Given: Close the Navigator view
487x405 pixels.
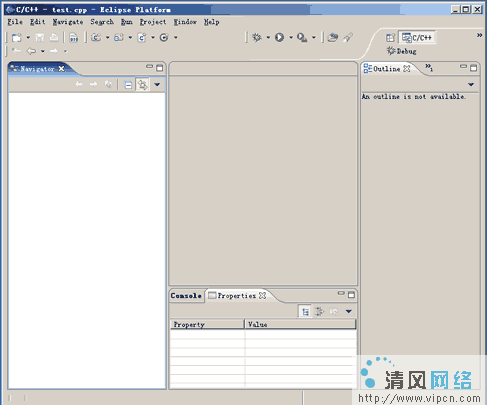Looking at the screenshot, I should point(61,69).
